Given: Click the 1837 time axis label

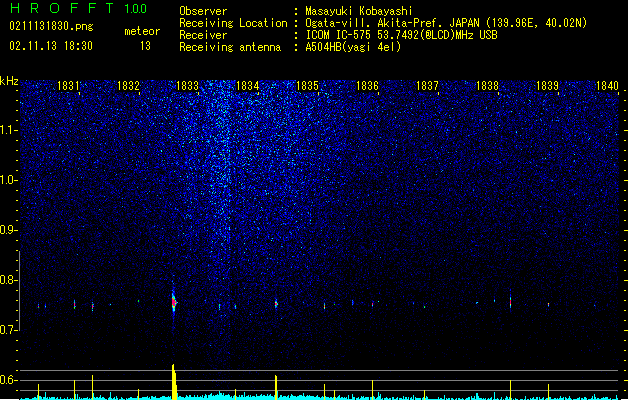Looking at the screenshot, I should tap(427, 85).
